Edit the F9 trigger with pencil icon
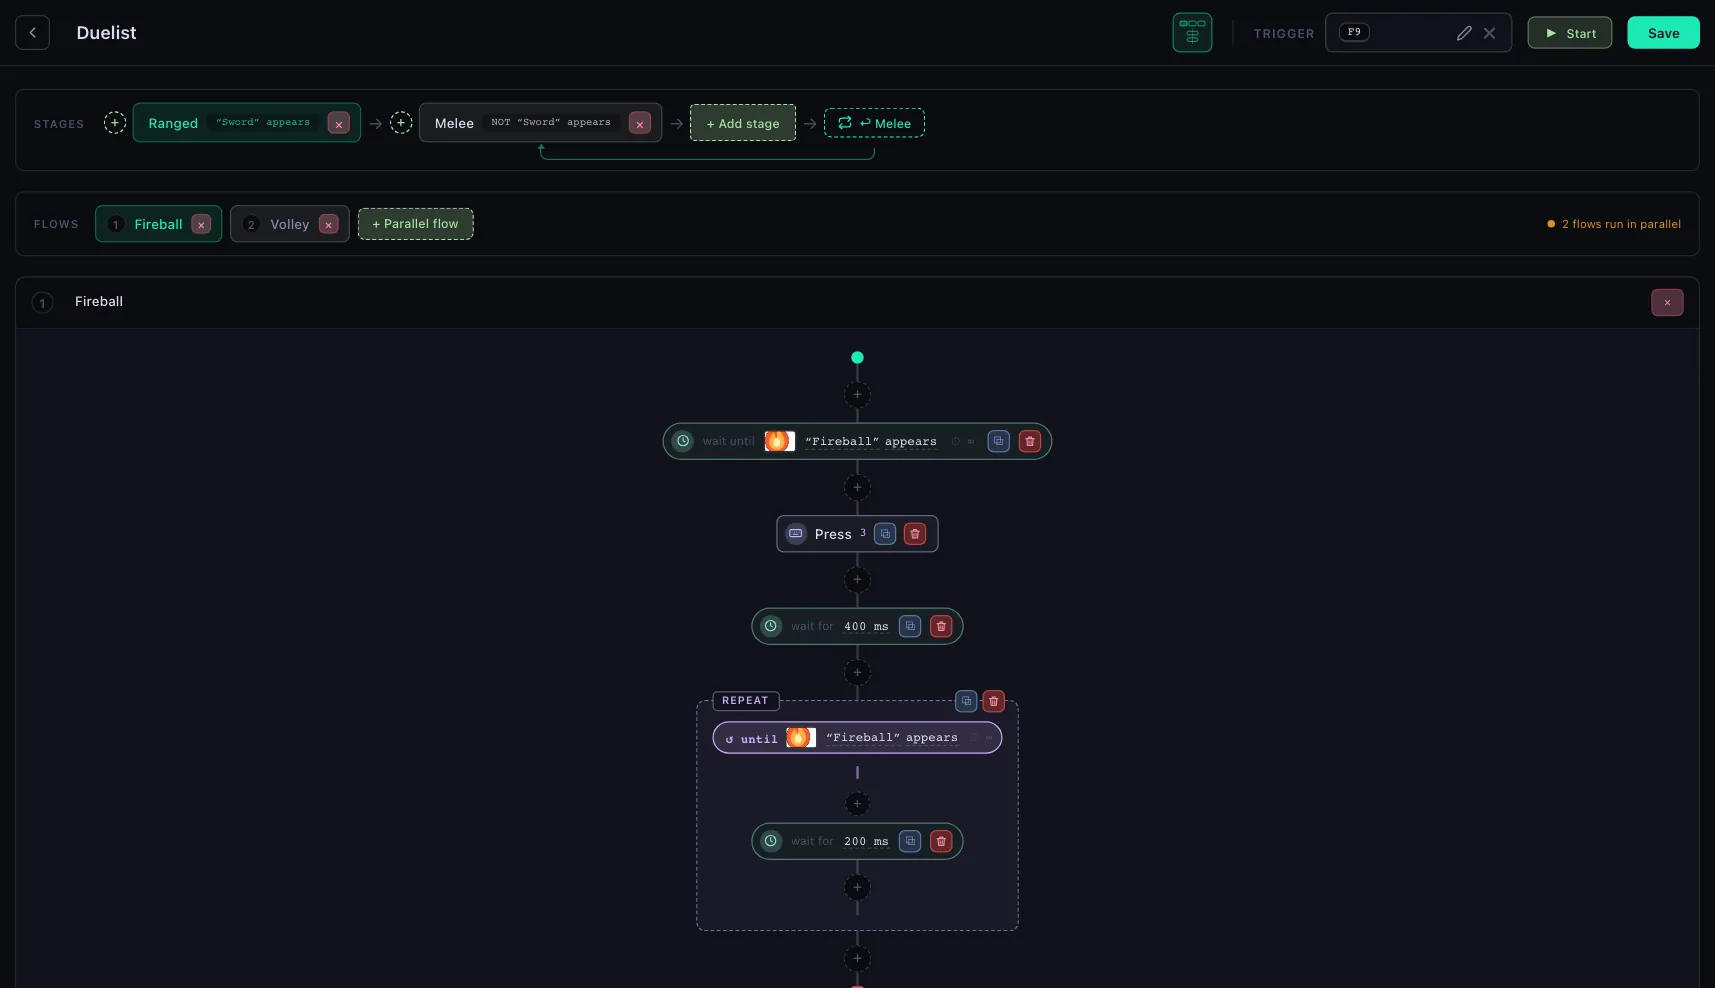The image size is (1715, 988). [1464, 33]
